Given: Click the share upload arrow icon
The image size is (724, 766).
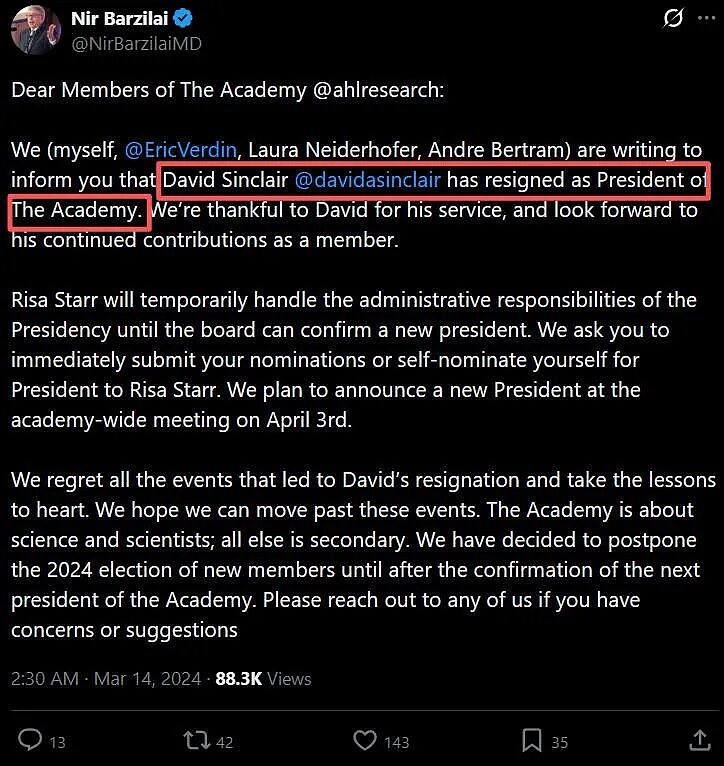Looking at the screenshot, I should [700, 740].
